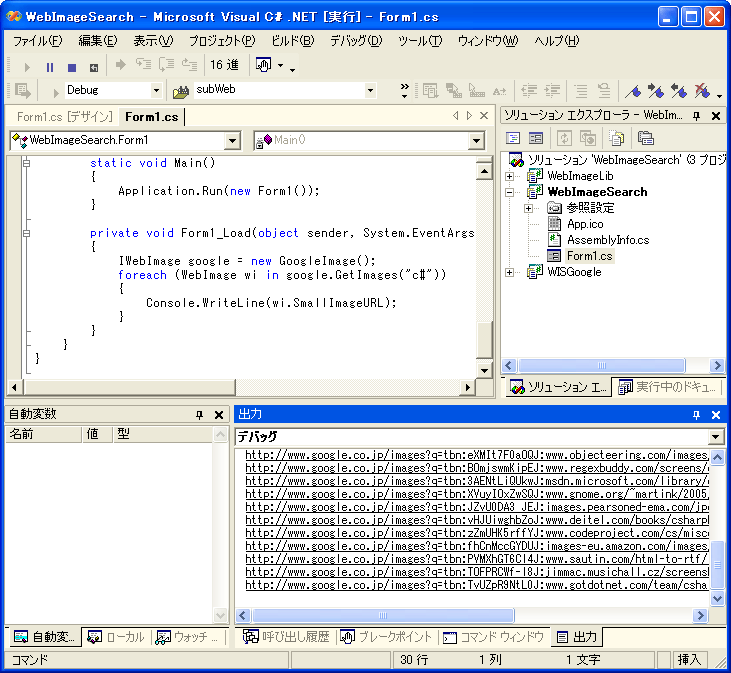Open output link containing msdn.microsoft.com
Viewport: 731px width, 673px height.
point(477,481)
